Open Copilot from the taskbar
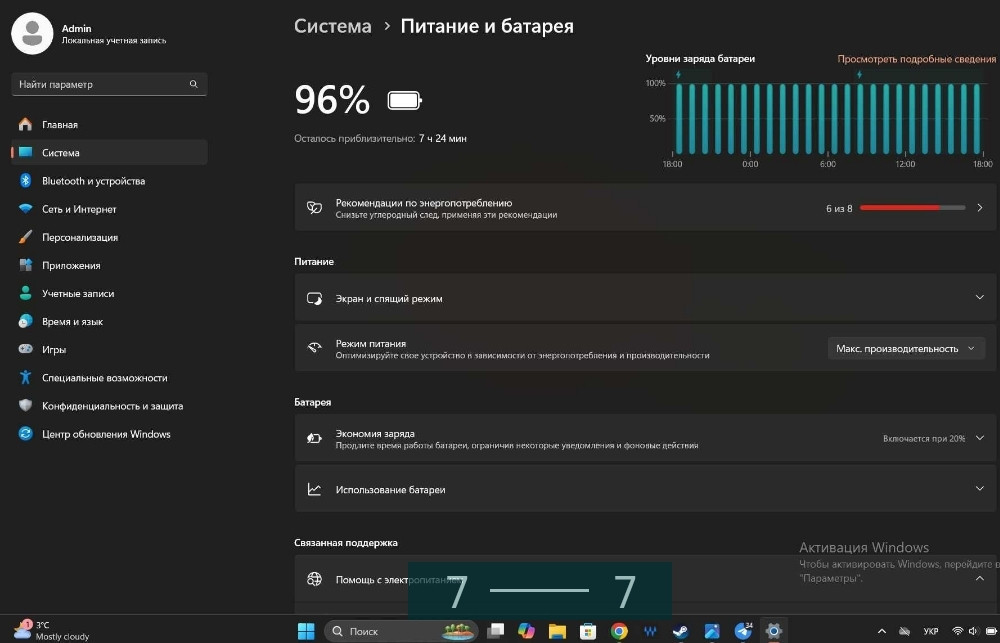The image size is (1000, 643). (x=527, y=631)
